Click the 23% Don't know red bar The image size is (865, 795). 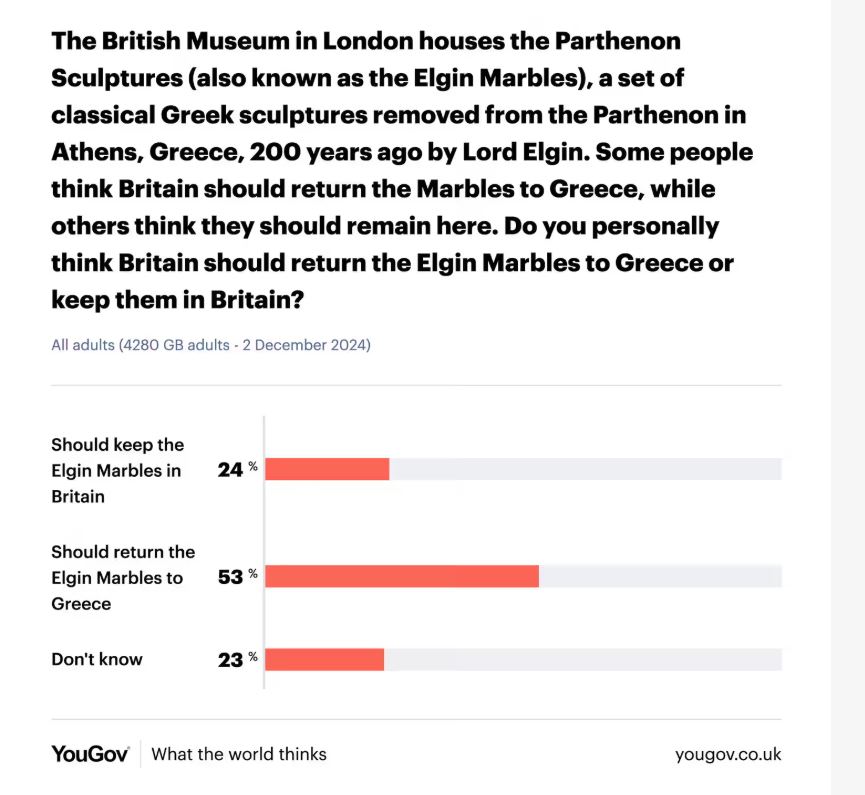click(324, 659)
